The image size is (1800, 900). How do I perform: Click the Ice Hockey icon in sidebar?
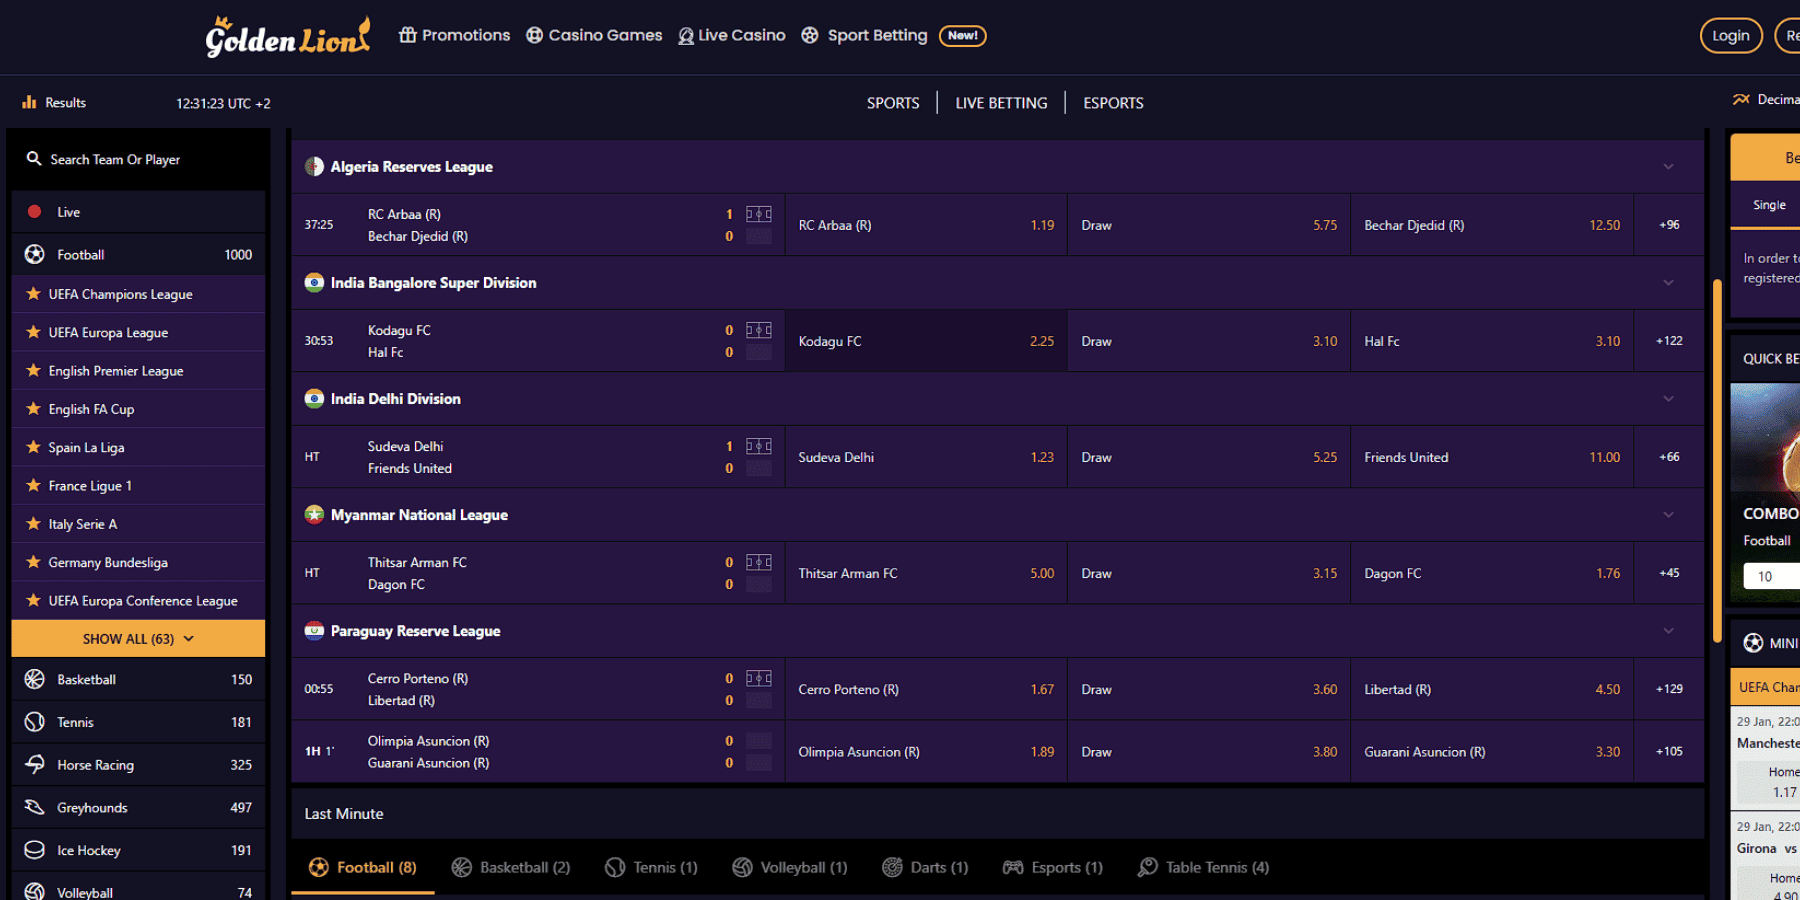click(35, 850)
